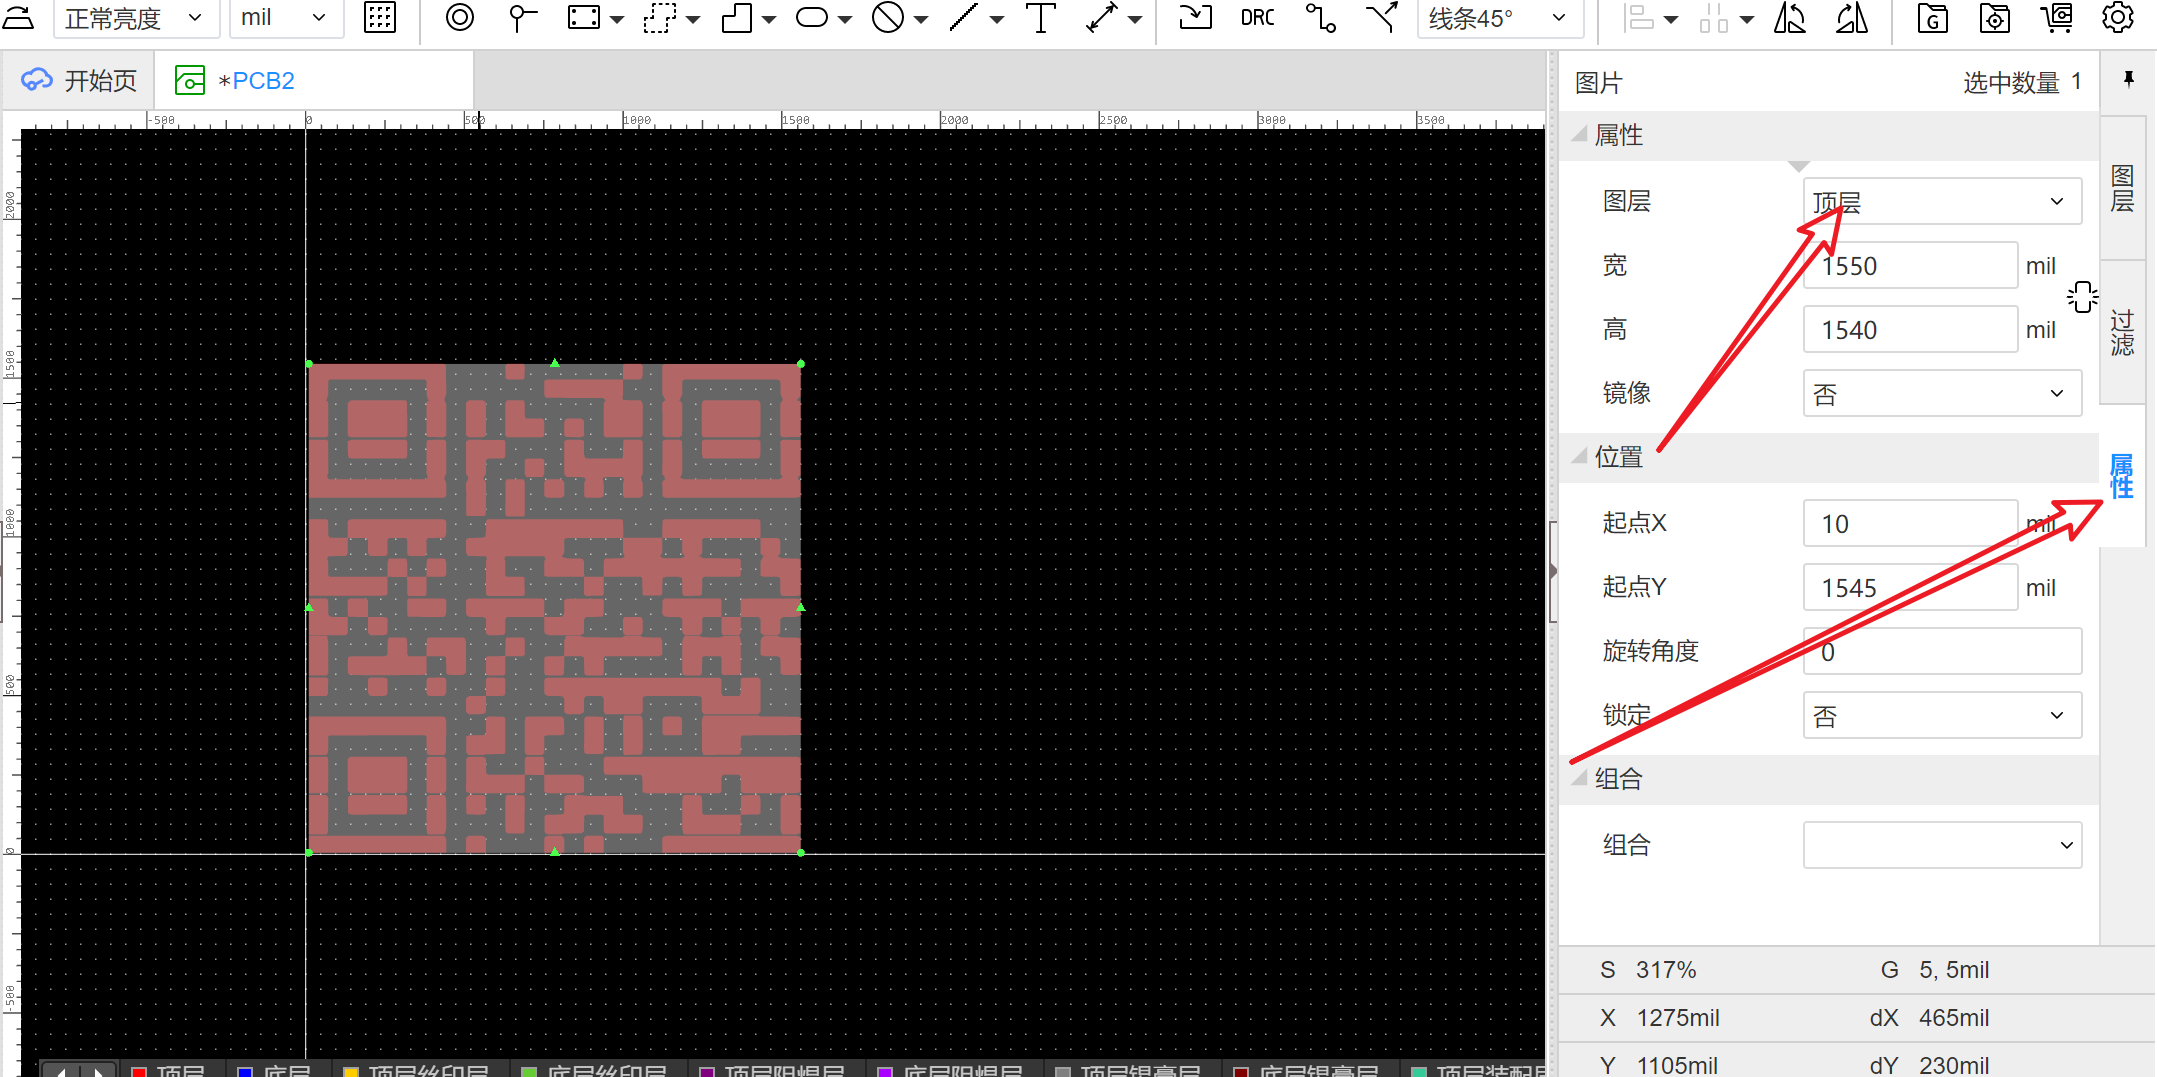Expand the rectangle tool arrow options
The width and height of the screenshot is (2157, 1077).
click(617, 20)
